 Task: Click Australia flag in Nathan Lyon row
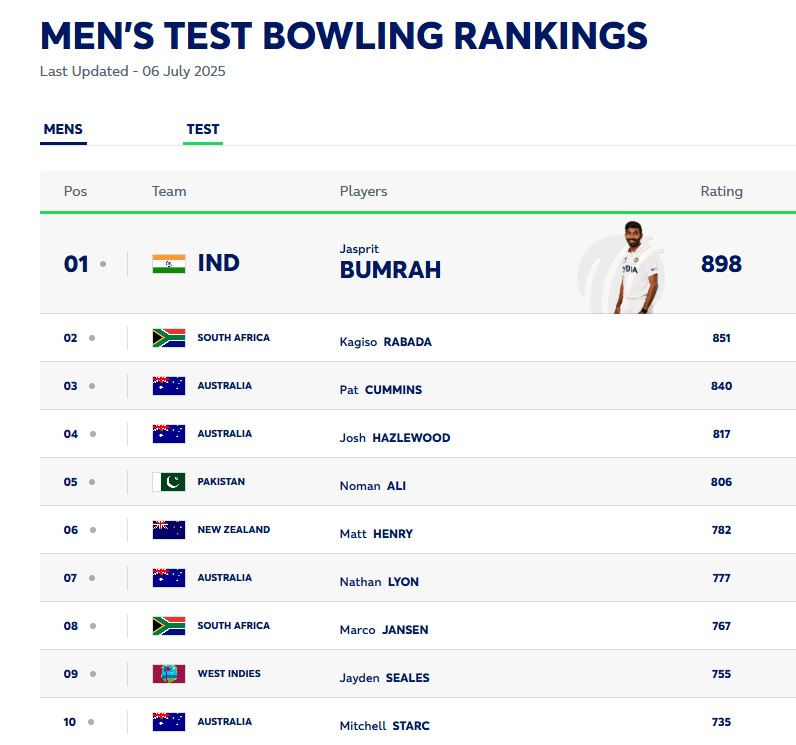click(169, 578)
